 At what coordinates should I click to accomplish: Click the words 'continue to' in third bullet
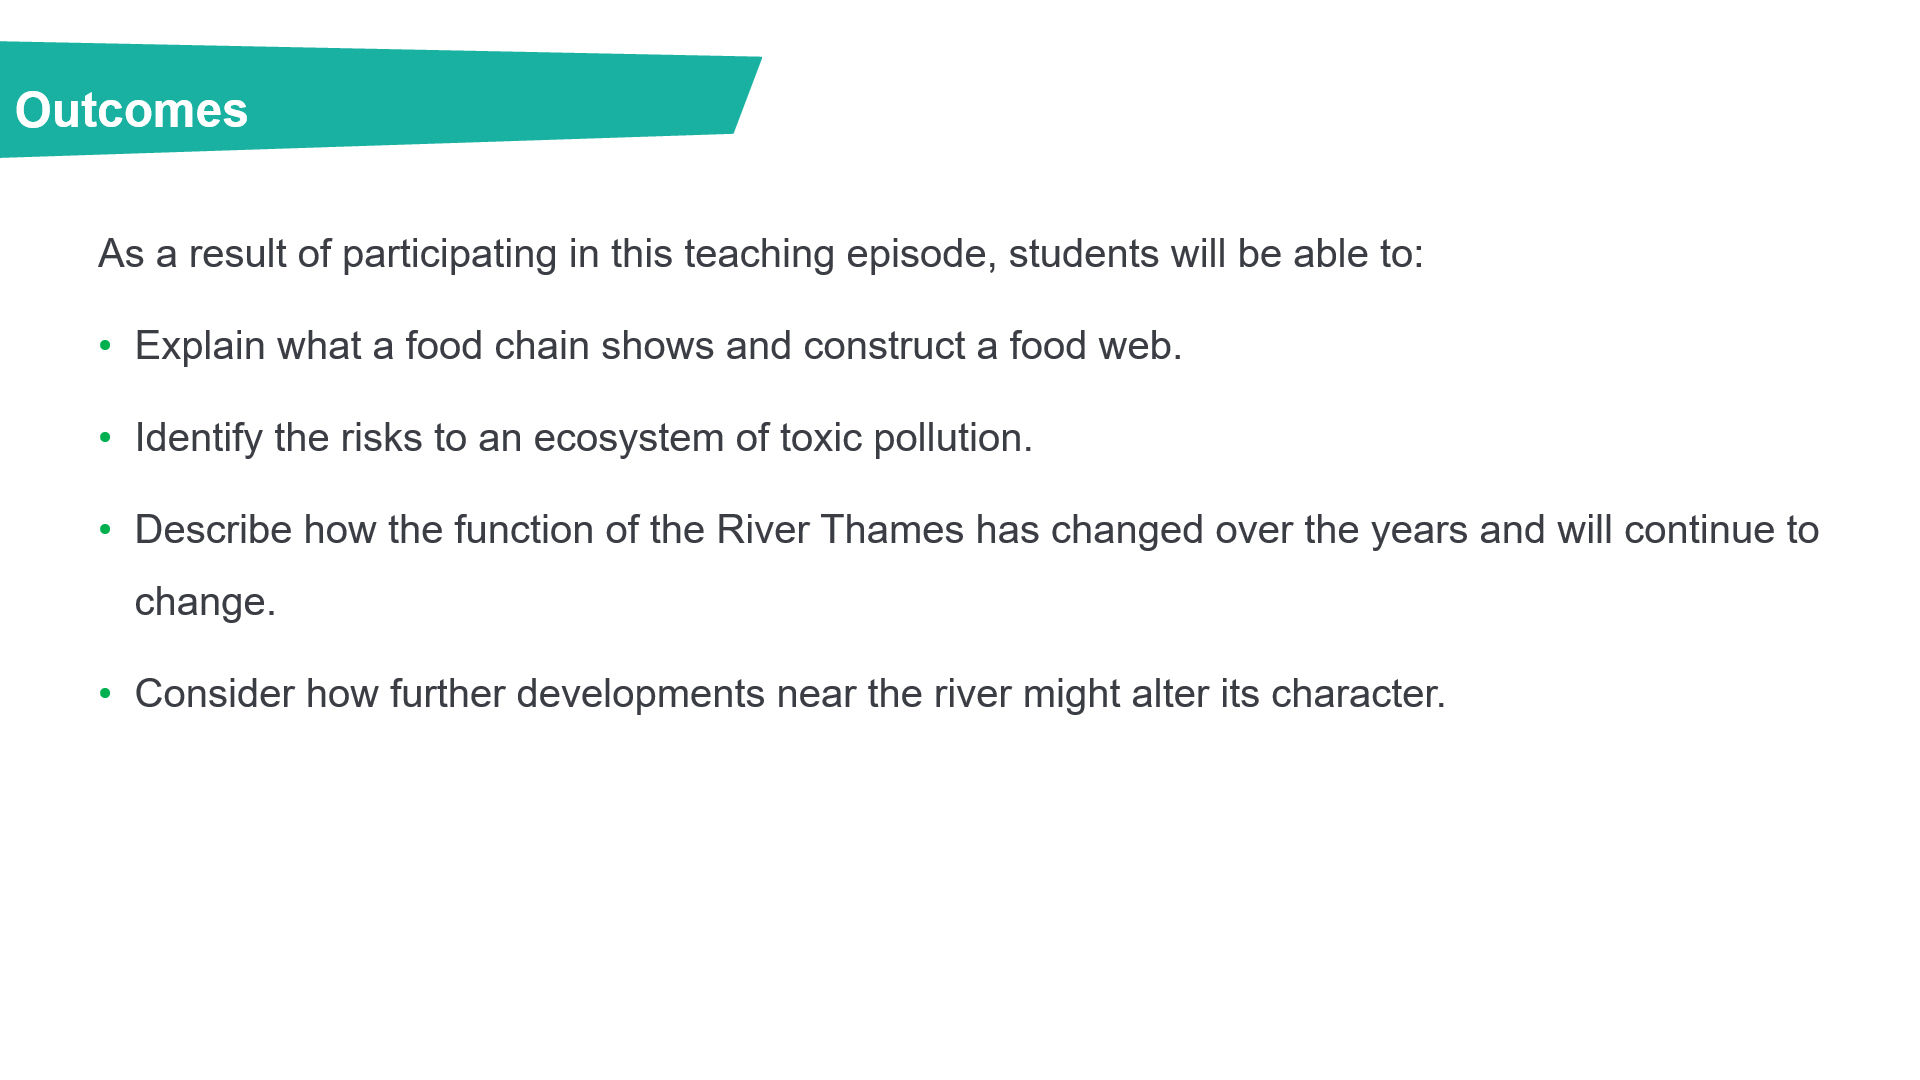pyautogui.click(x=1721, y=530)
